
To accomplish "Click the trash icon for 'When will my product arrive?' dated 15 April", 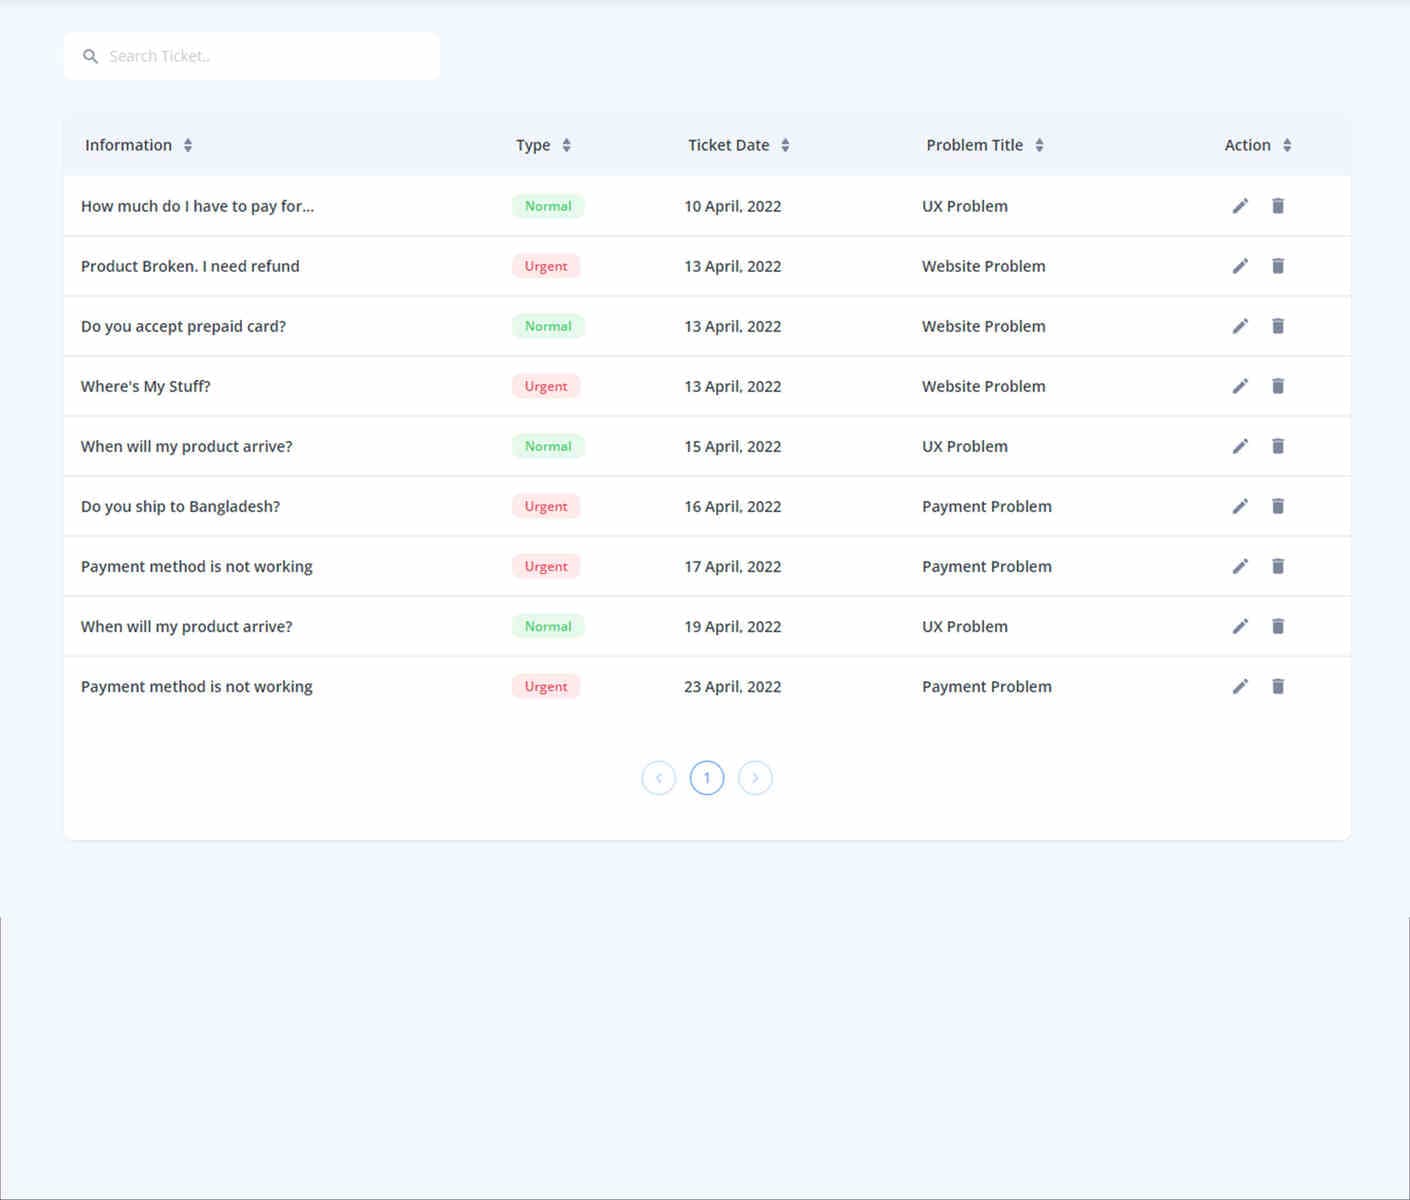I will pyautogui.click(x=1278, y=446).
